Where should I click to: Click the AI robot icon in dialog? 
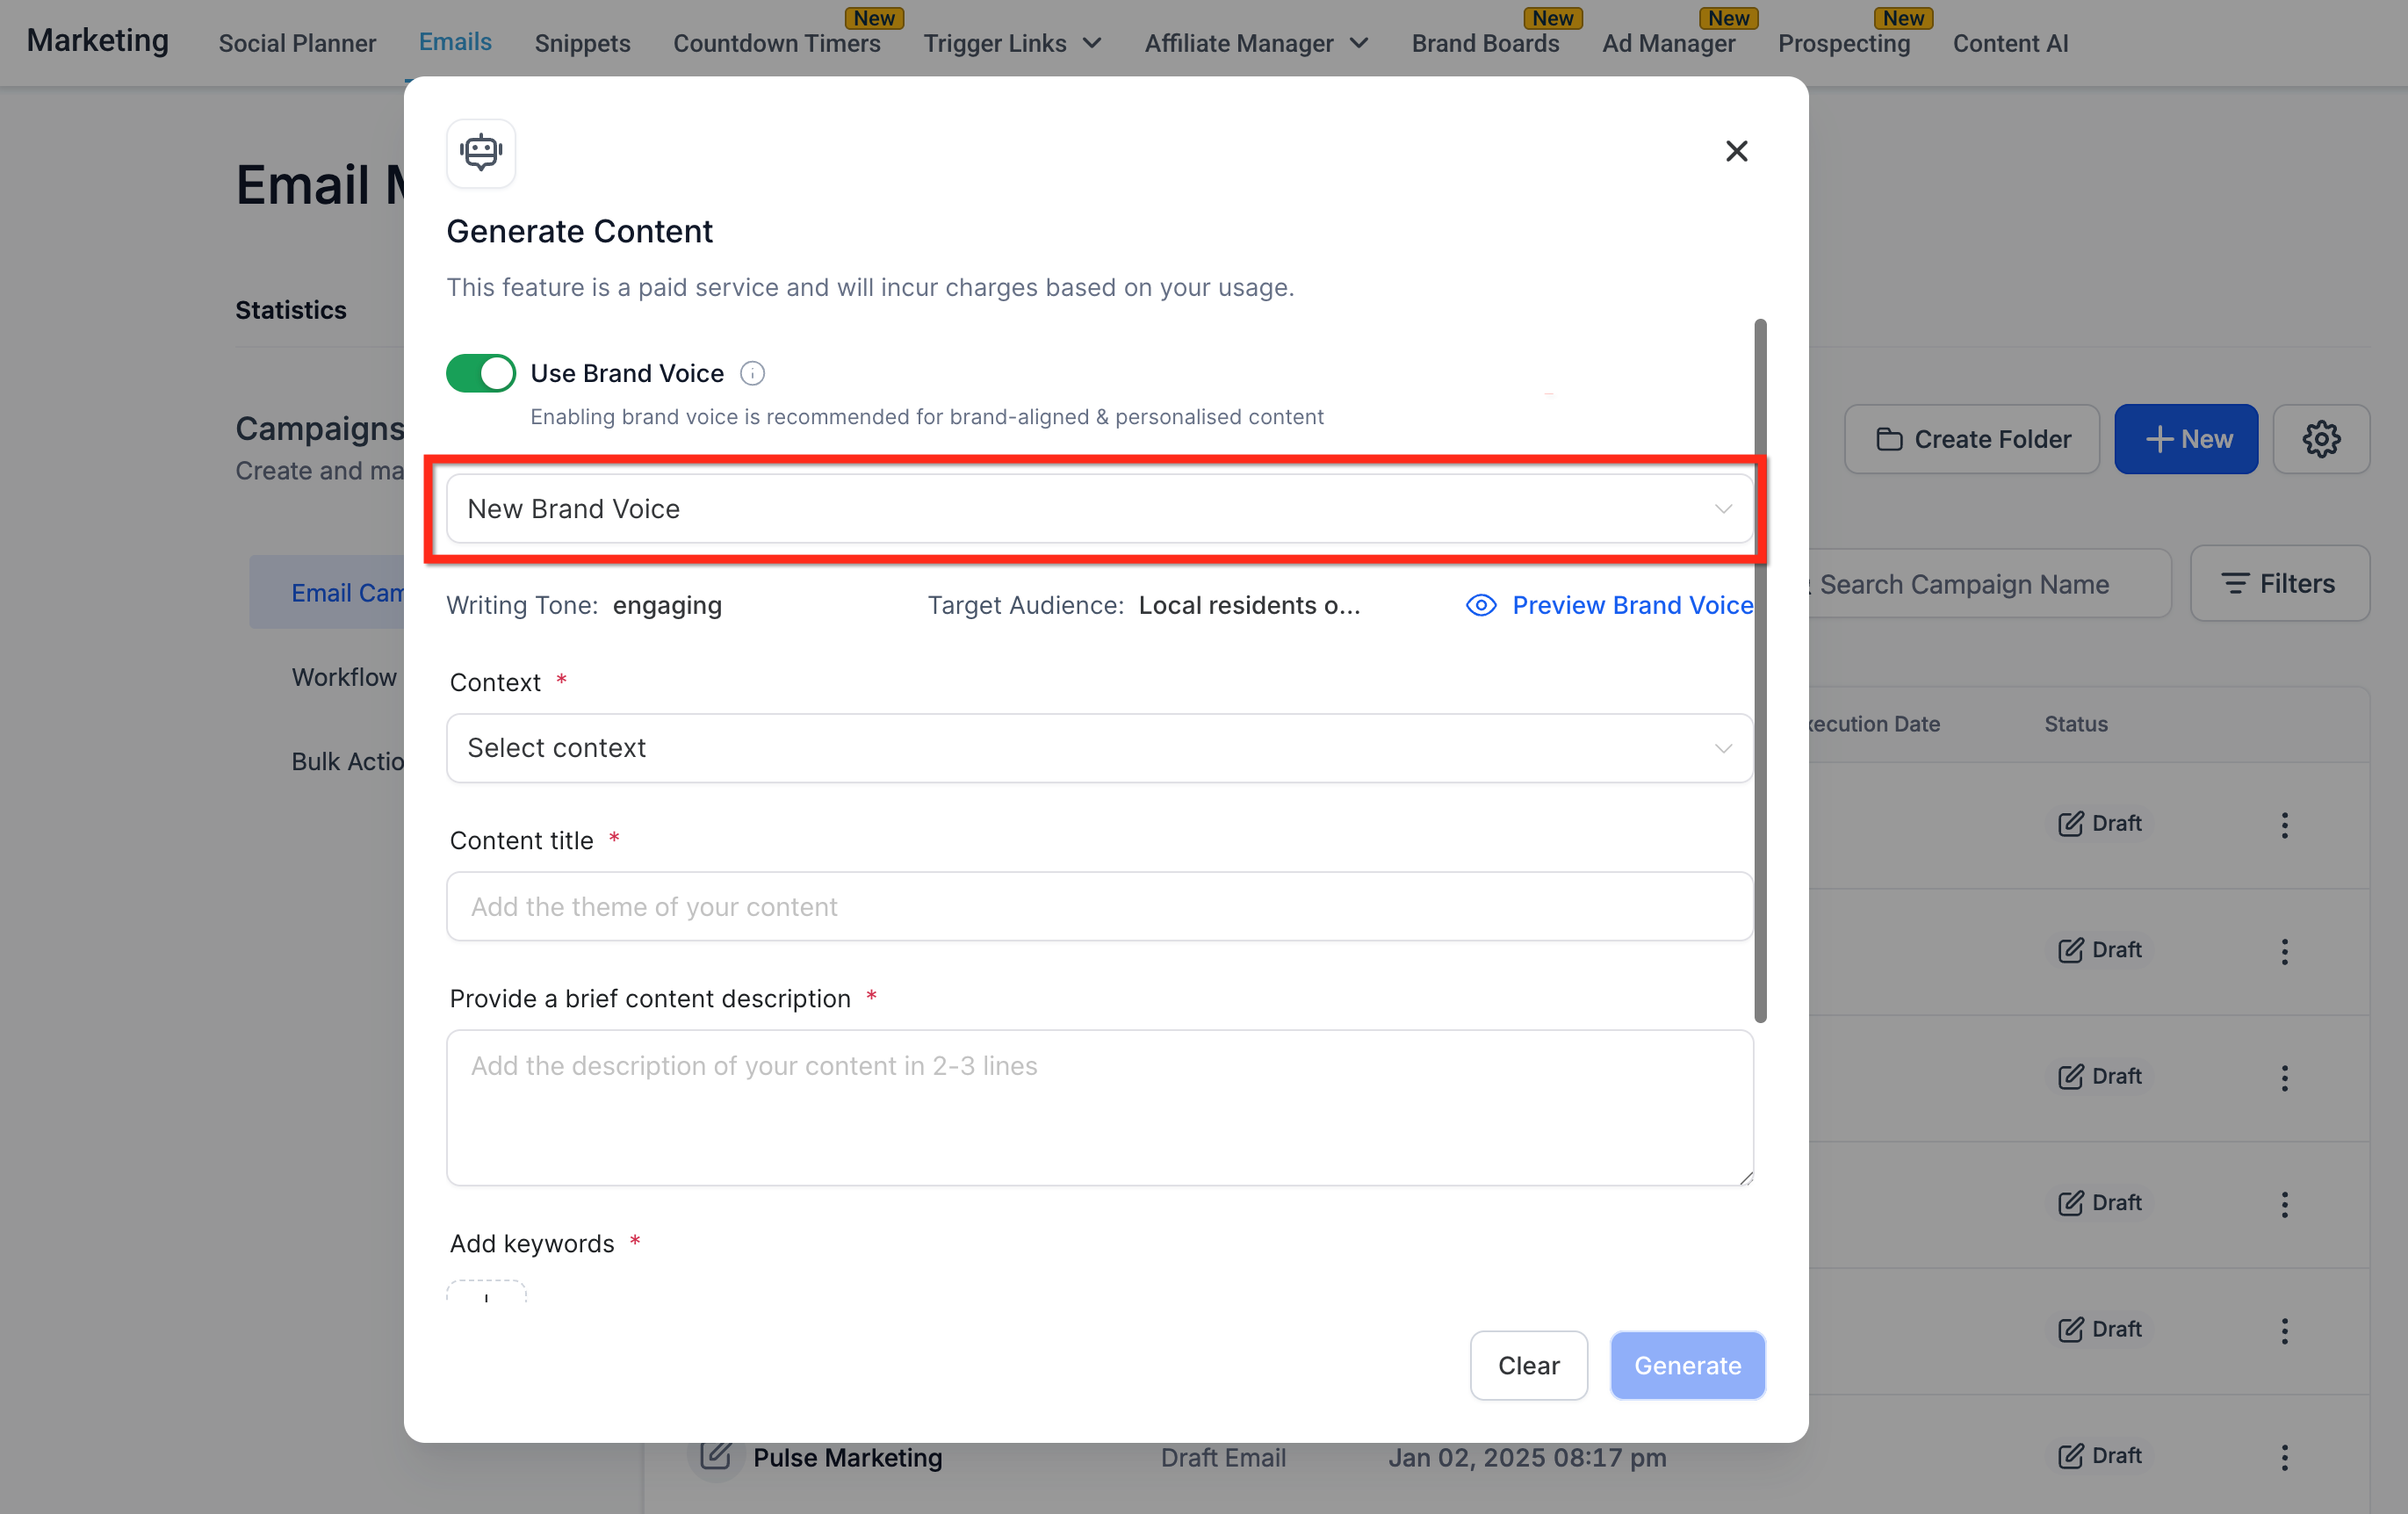click(x=481, y=152)
